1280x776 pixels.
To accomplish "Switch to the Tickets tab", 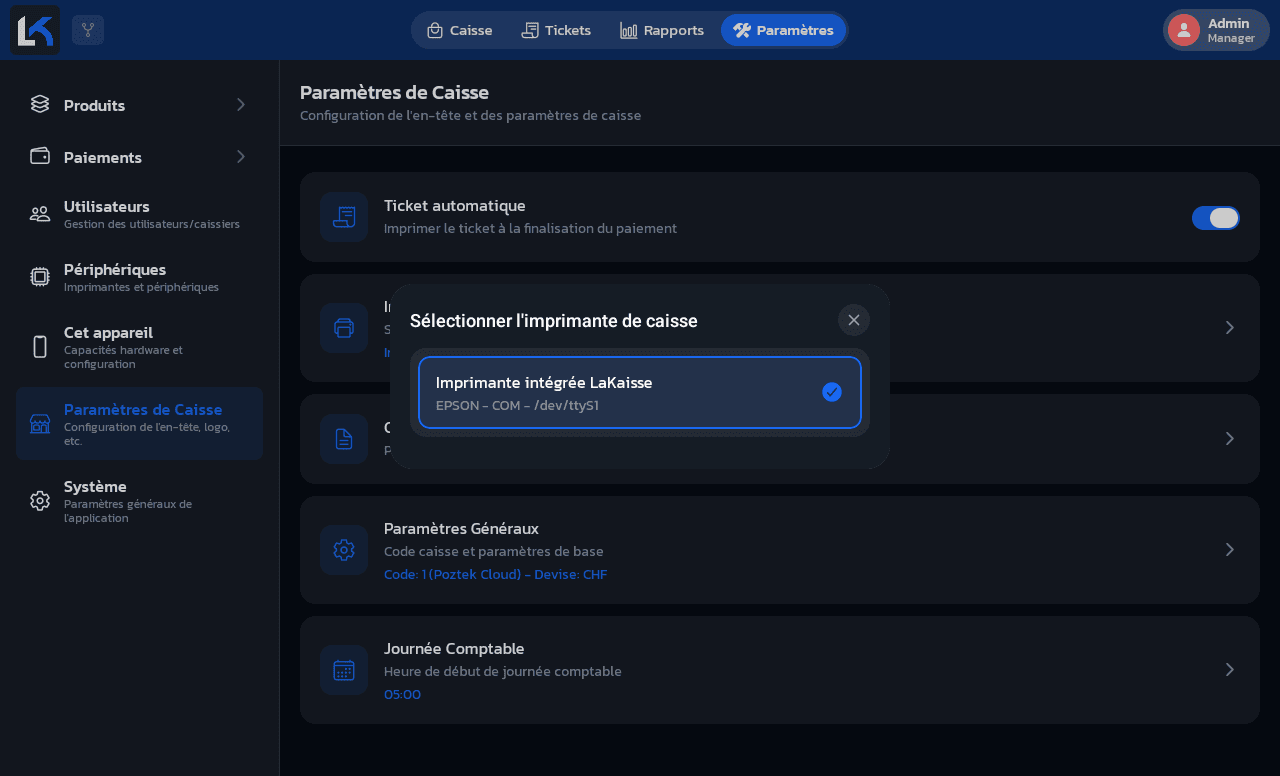I will [x=556, y=30].
